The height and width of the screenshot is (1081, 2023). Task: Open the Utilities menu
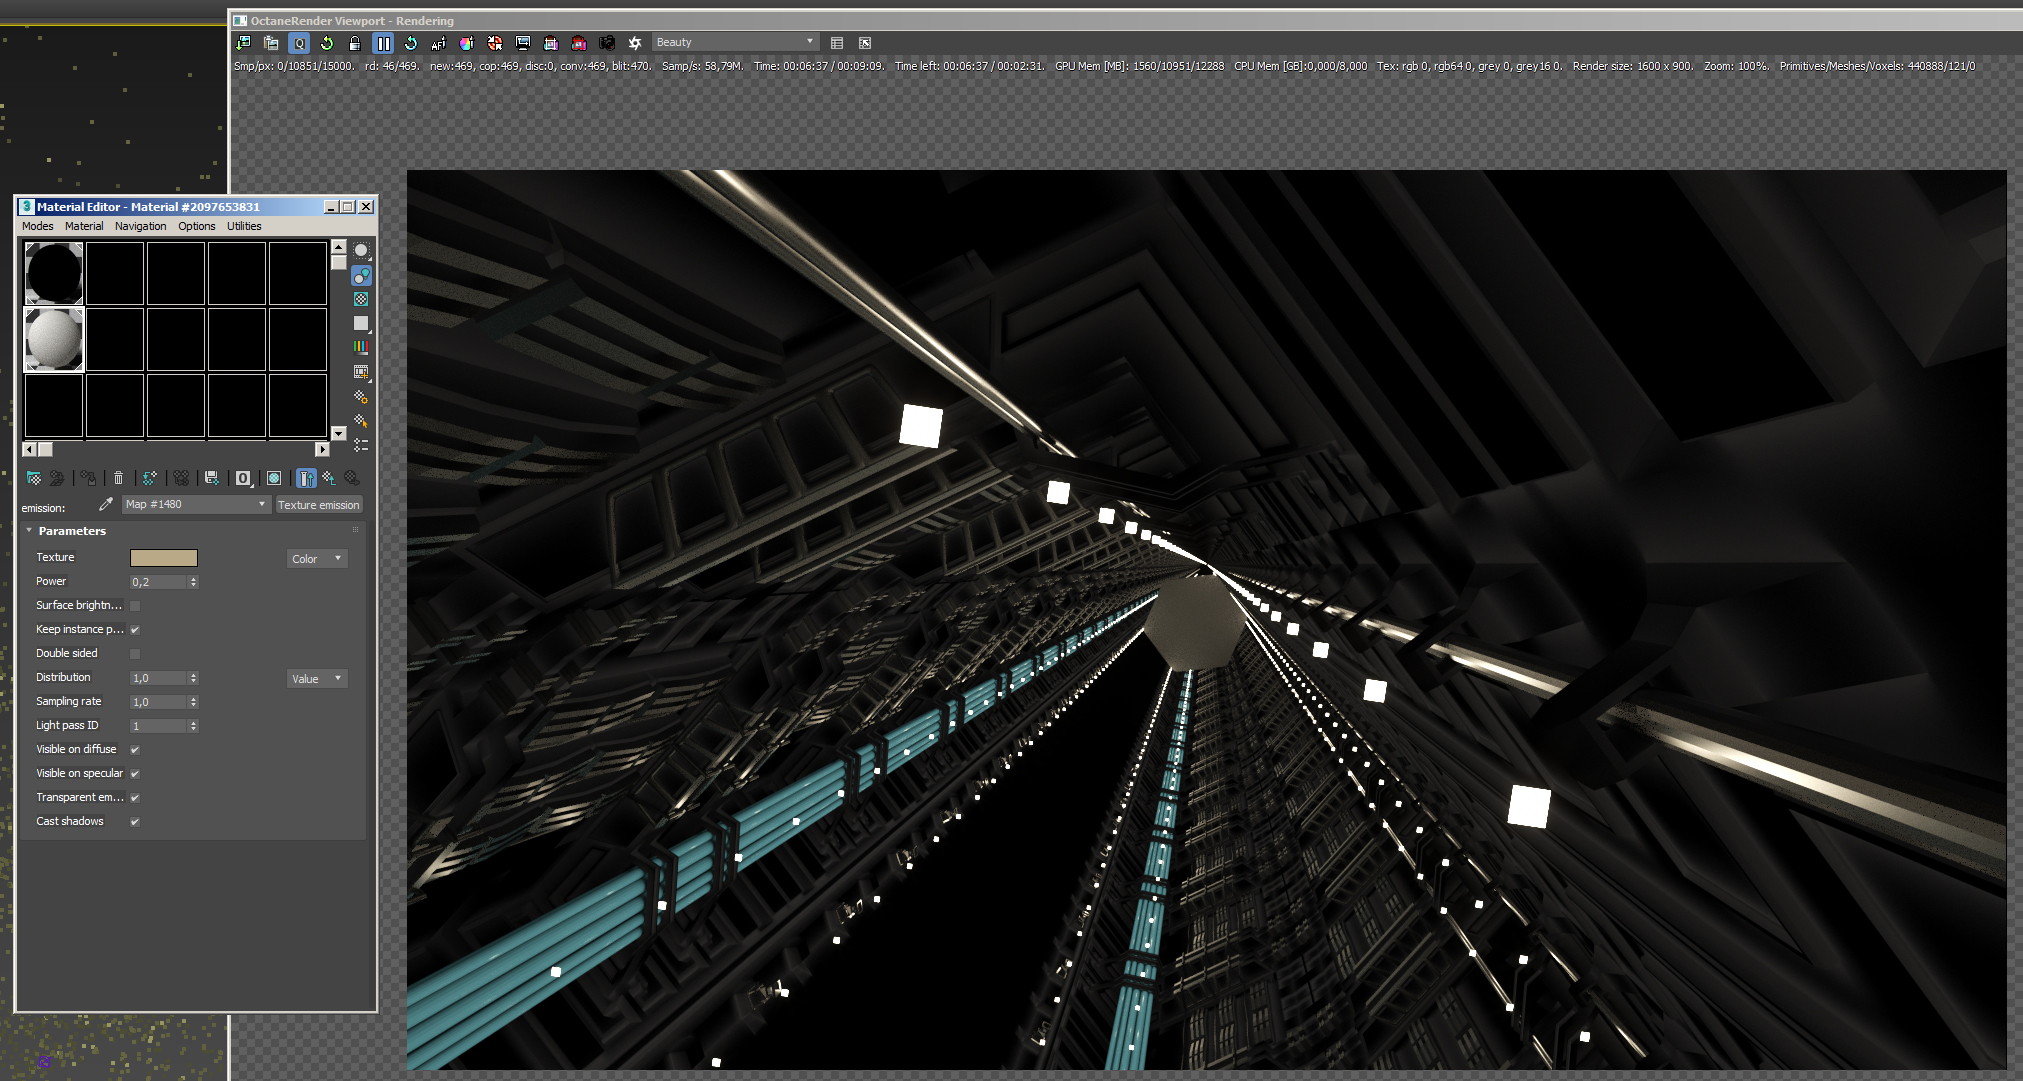pos(243,226)
